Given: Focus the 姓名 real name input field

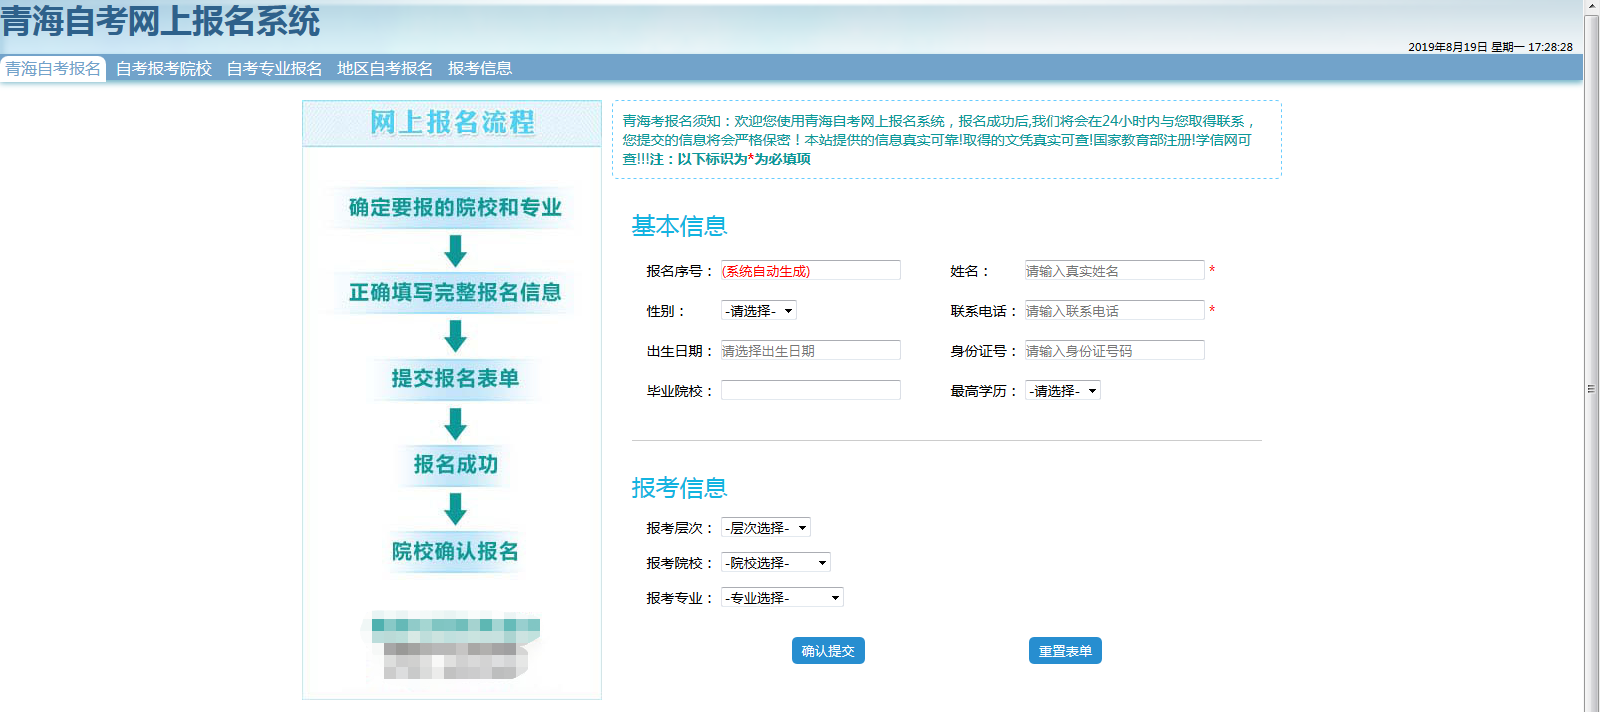Looking at the screenshot, I should (x=1114, y=271).
